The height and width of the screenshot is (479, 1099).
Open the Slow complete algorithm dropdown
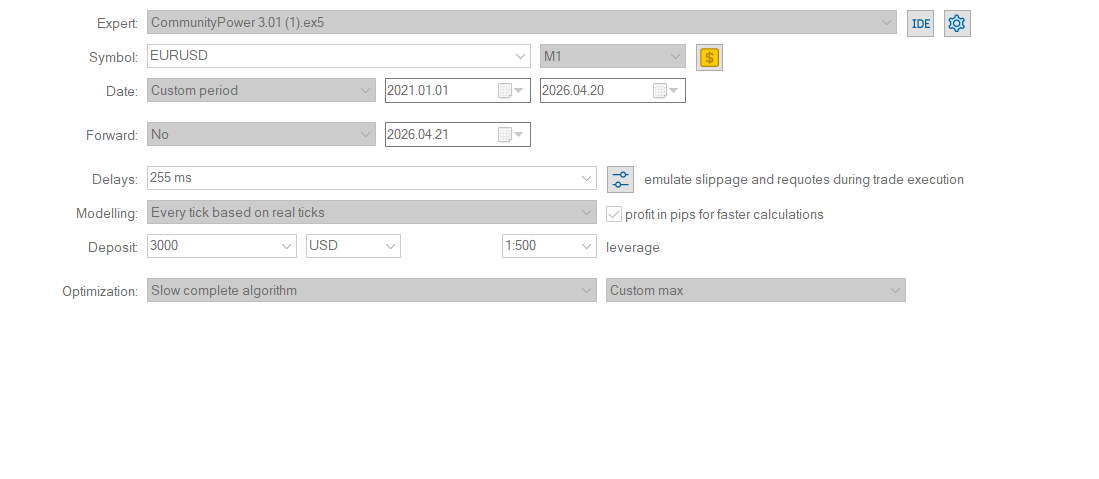pos(371,290)
